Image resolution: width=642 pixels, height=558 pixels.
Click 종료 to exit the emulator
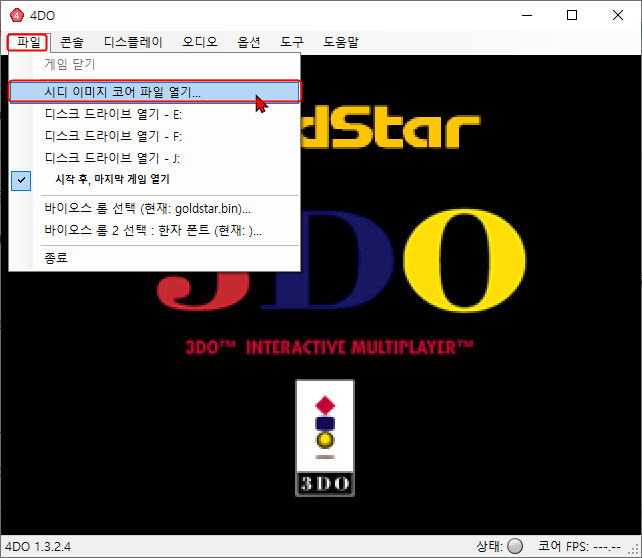coord(155,258)
